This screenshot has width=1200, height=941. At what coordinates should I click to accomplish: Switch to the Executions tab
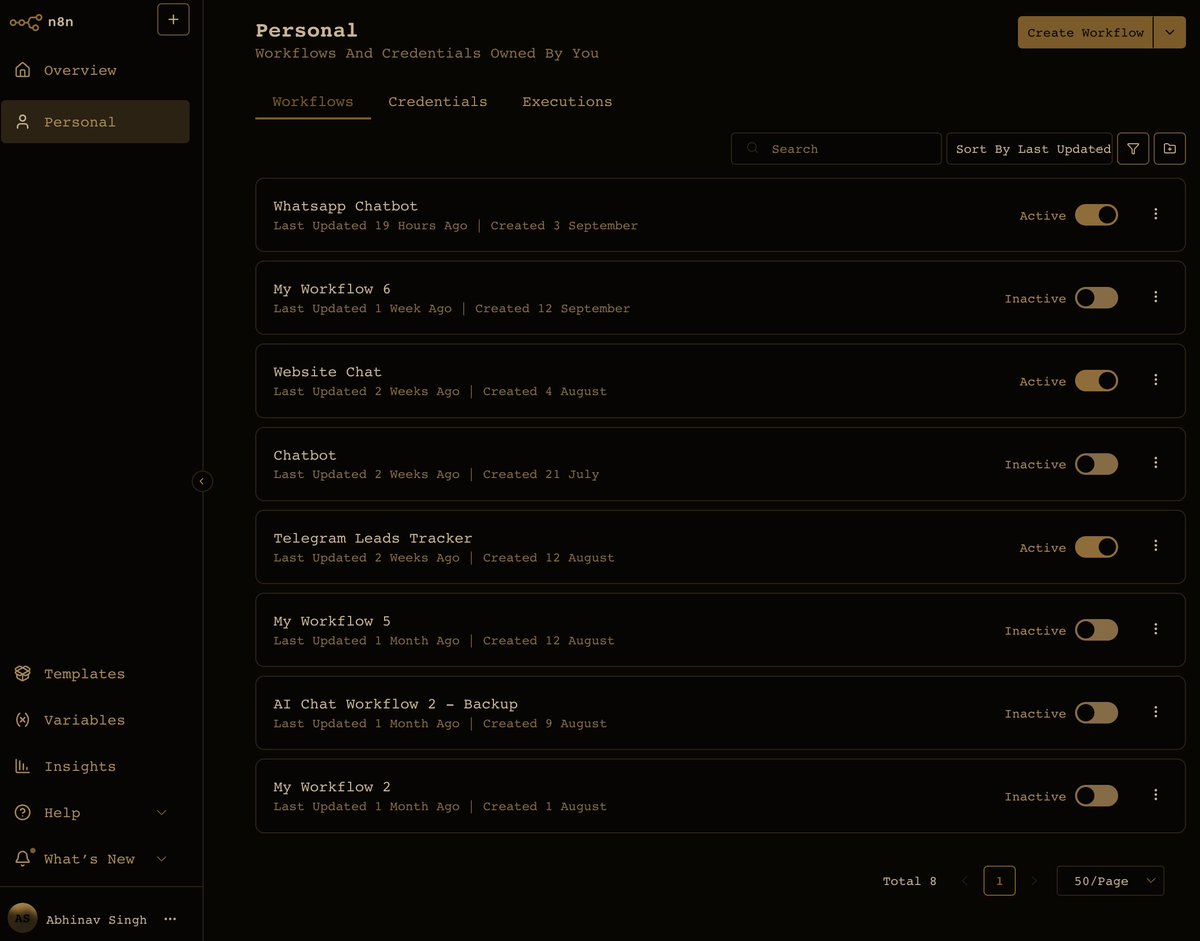click(567, 102)
